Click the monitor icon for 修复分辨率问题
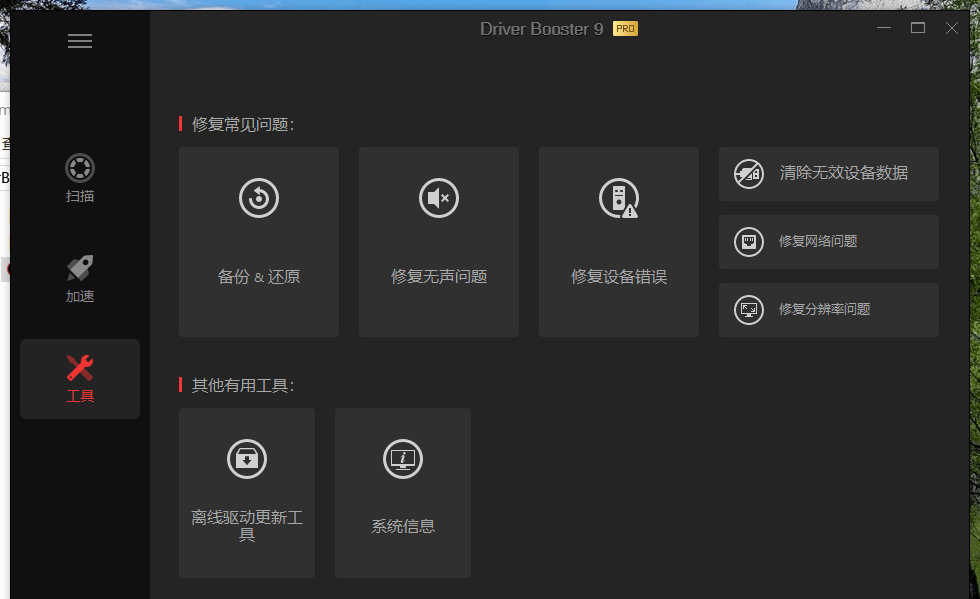Viewport: 980px width, 599px height. pyautogui.click(x=749, y=310)
